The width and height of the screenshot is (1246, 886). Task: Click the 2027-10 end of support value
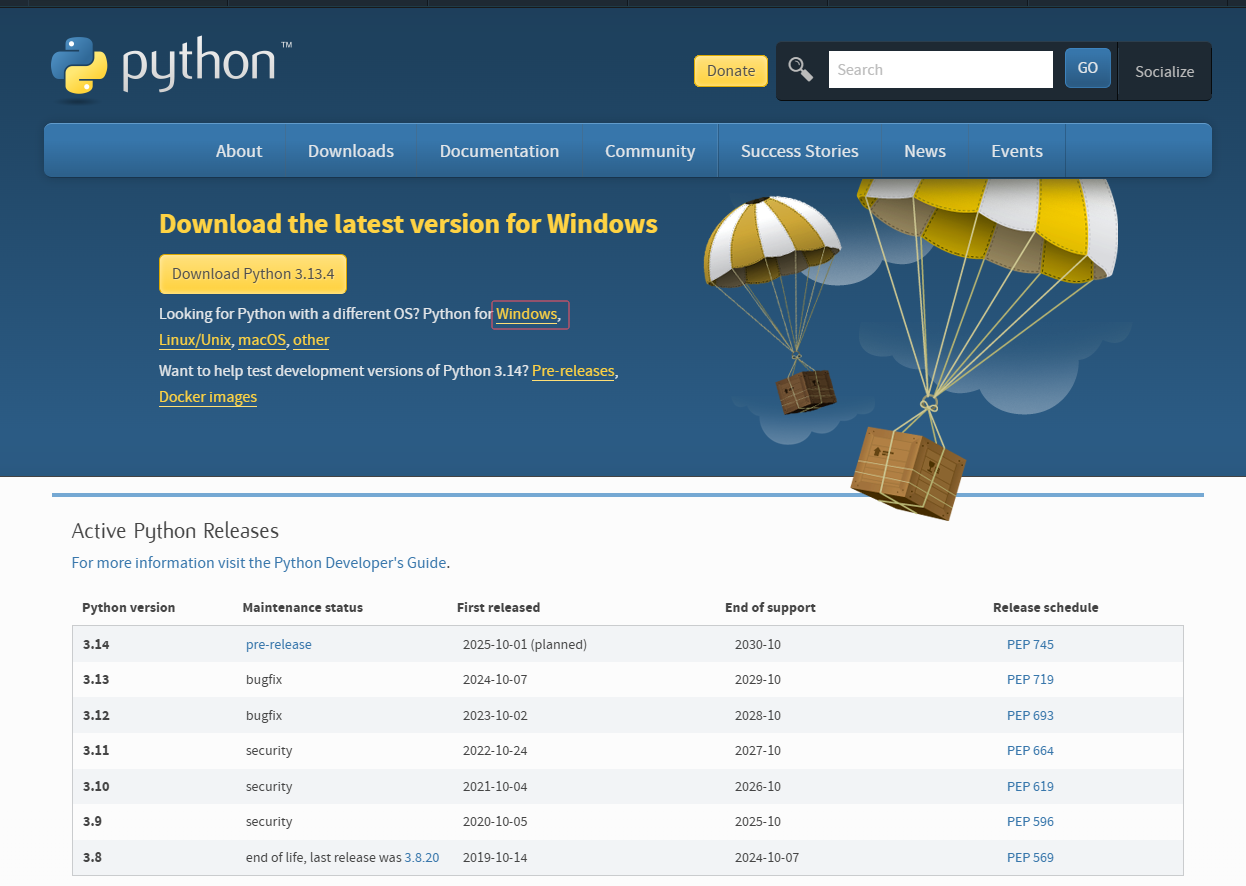point(758,751)
